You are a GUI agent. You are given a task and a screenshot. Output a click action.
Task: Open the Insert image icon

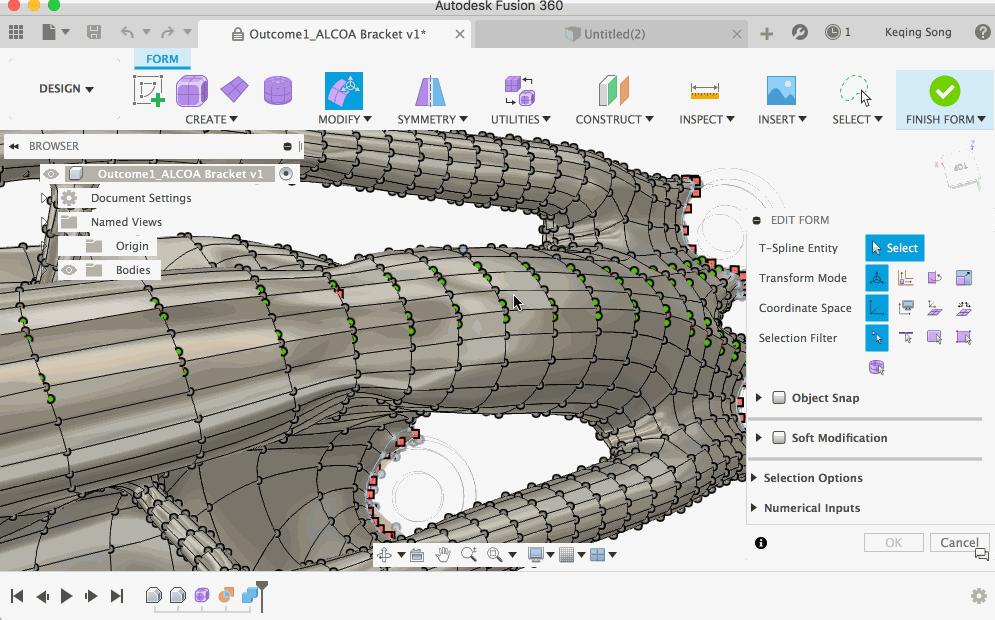tap(780, 91)
